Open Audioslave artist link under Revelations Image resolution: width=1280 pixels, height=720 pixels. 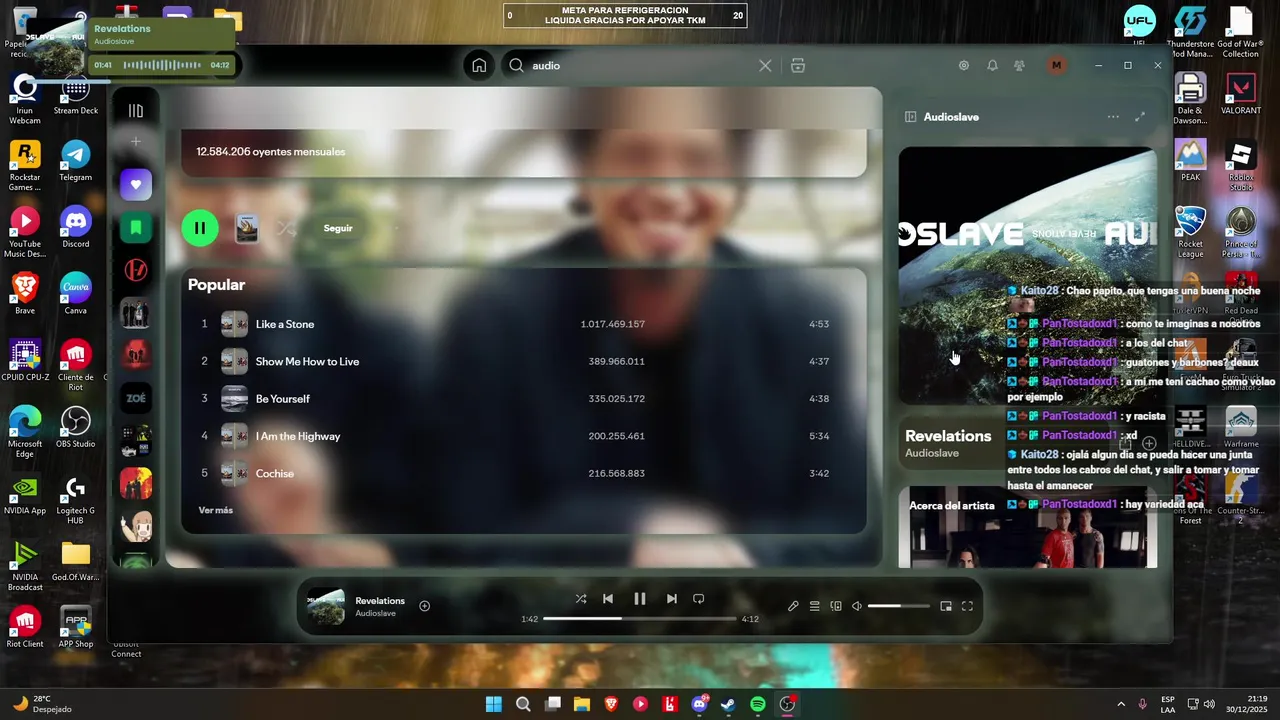tap(932, 453)
